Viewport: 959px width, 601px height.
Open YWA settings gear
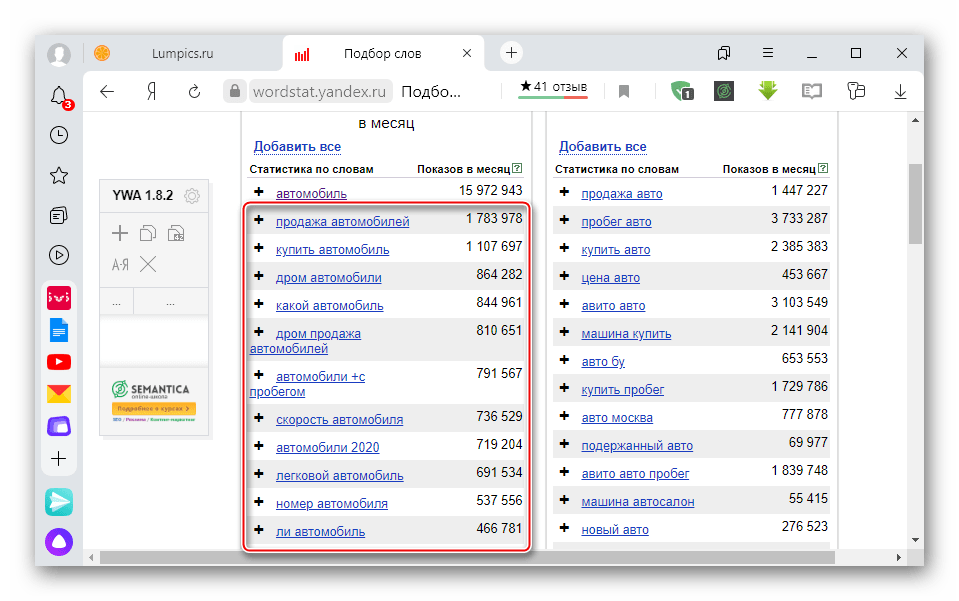pos(192,196)
